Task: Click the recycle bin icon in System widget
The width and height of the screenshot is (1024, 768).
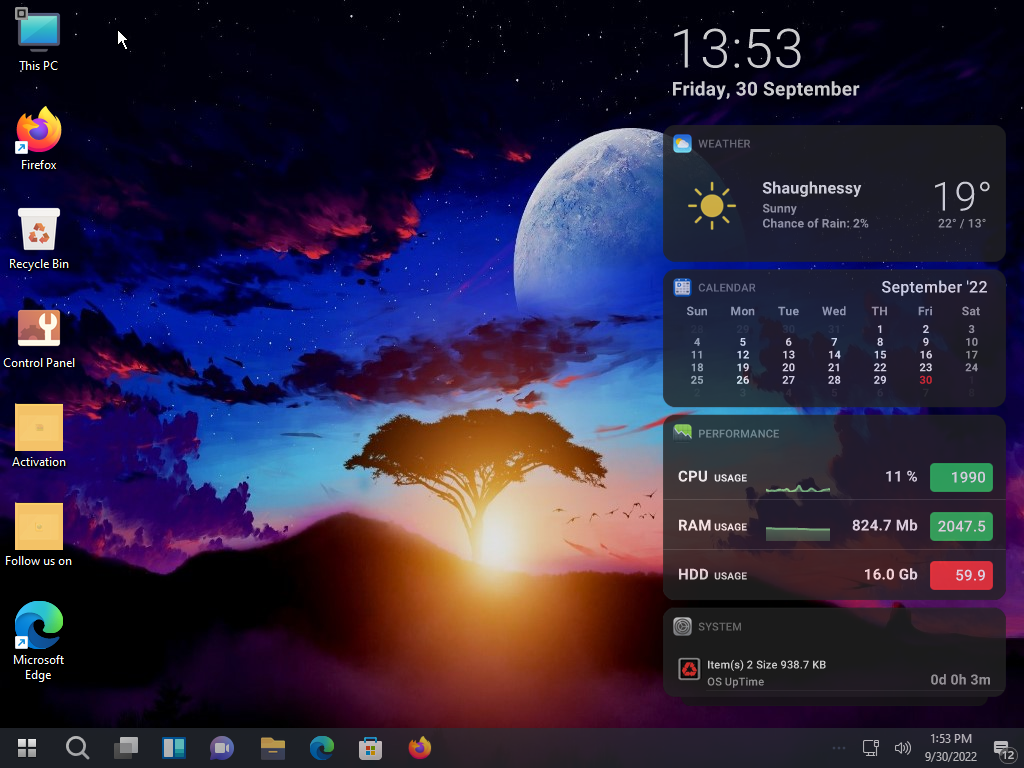Action: [x=689, y=669]
